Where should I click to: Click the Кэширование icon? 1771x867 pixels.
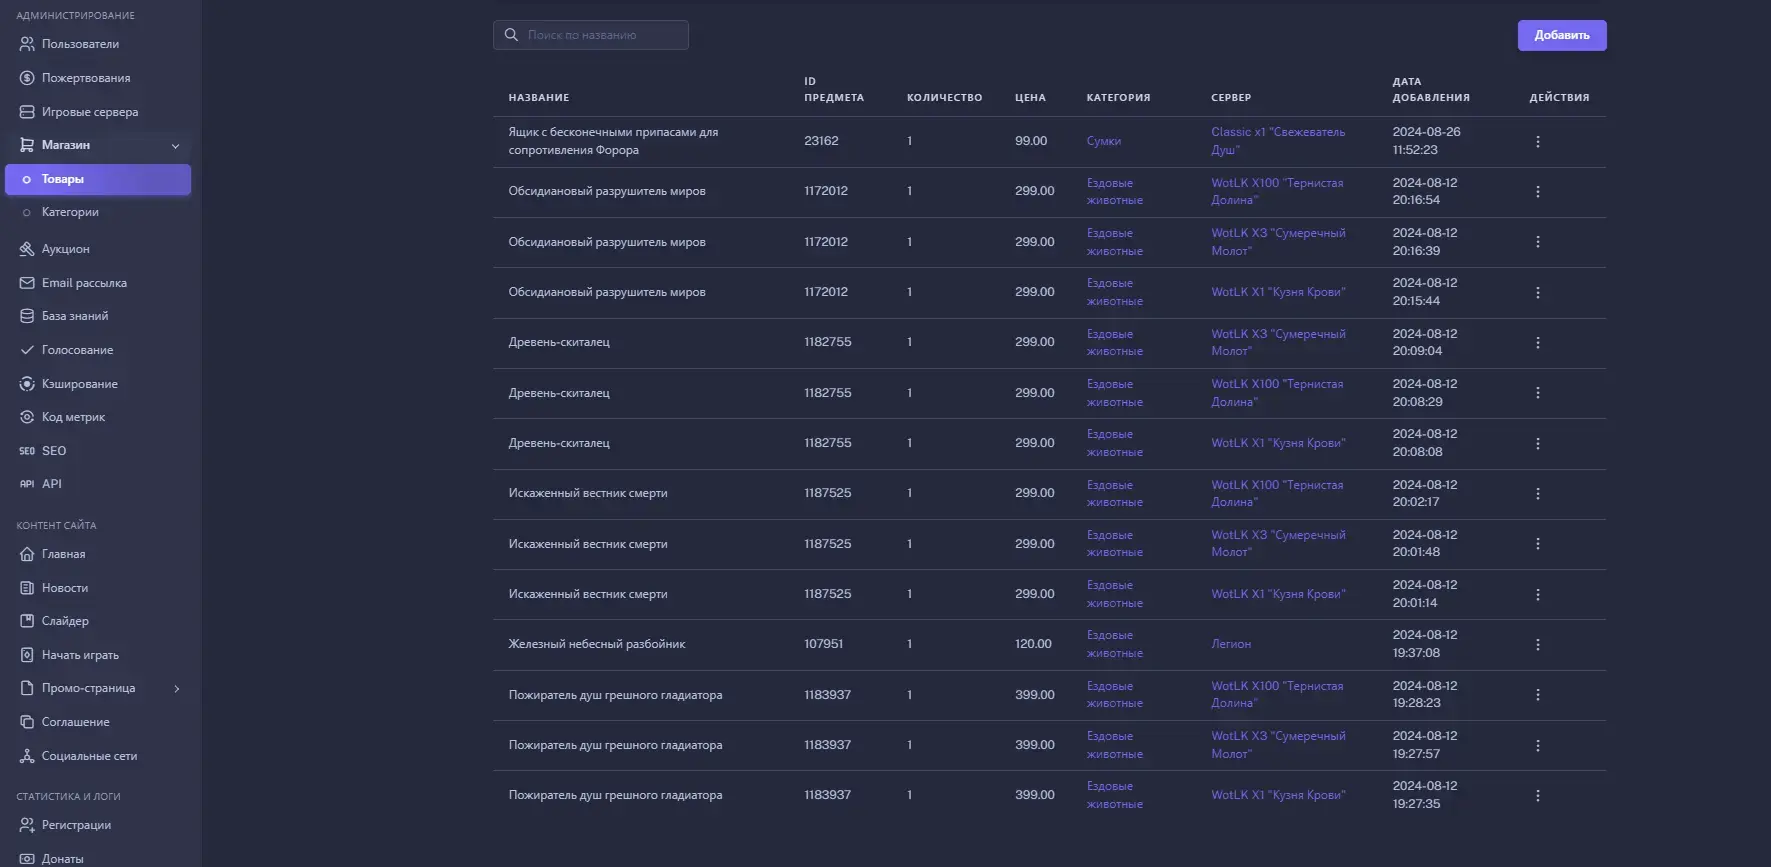27,384
